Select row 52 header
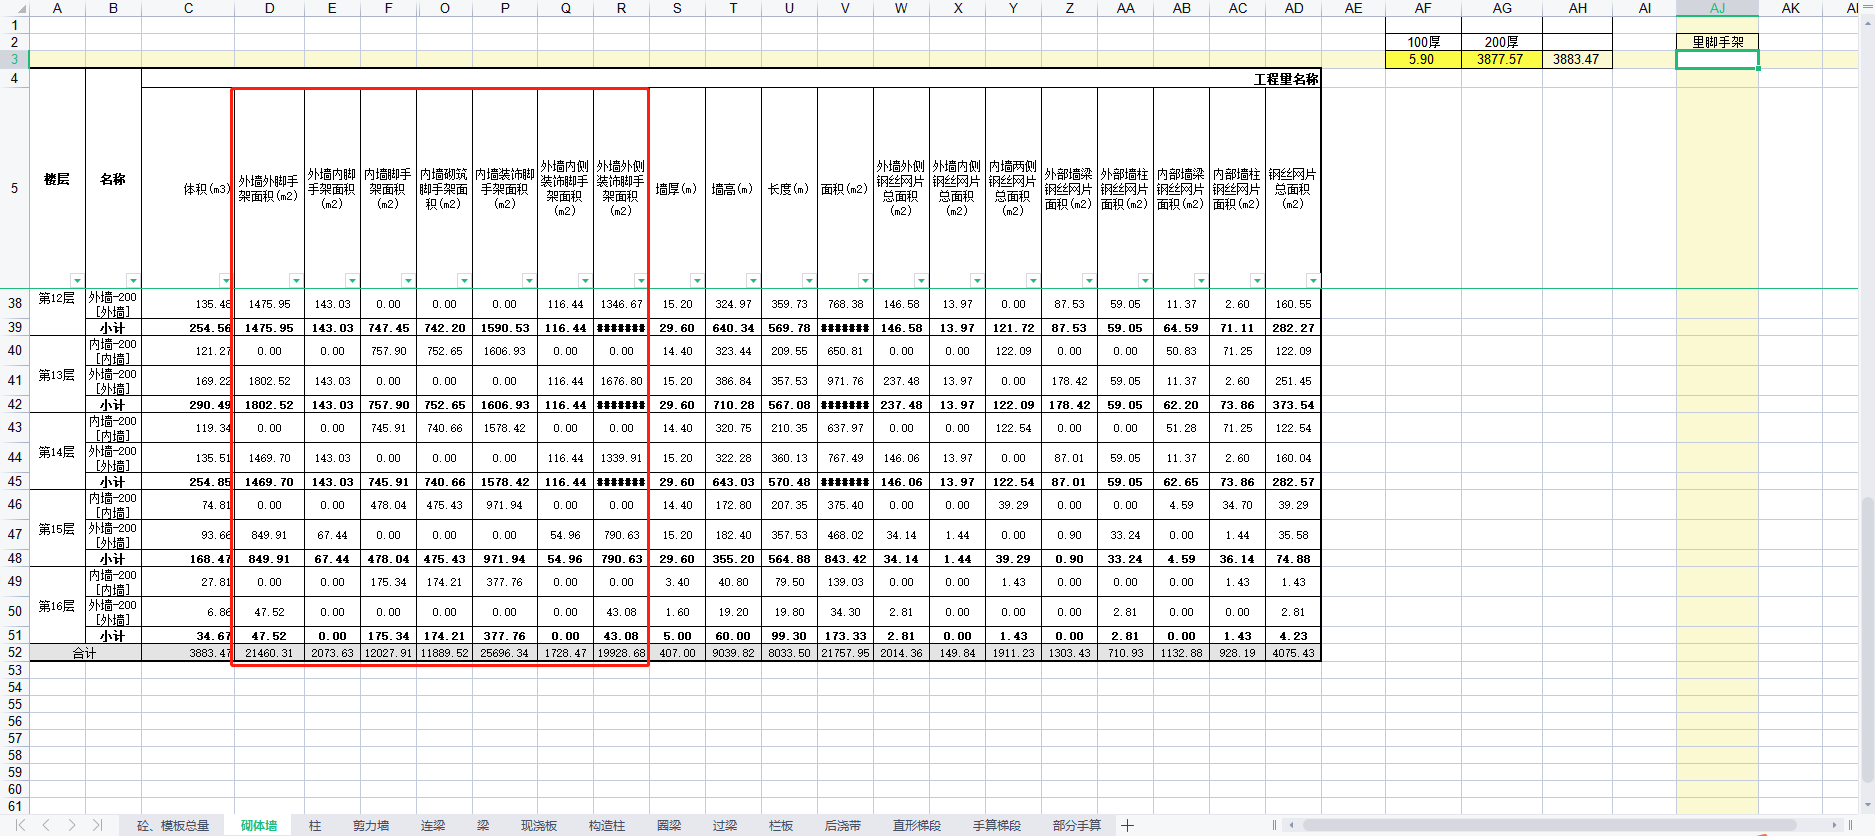Screen dimensions: 1875x836 [x=14, y=653]
